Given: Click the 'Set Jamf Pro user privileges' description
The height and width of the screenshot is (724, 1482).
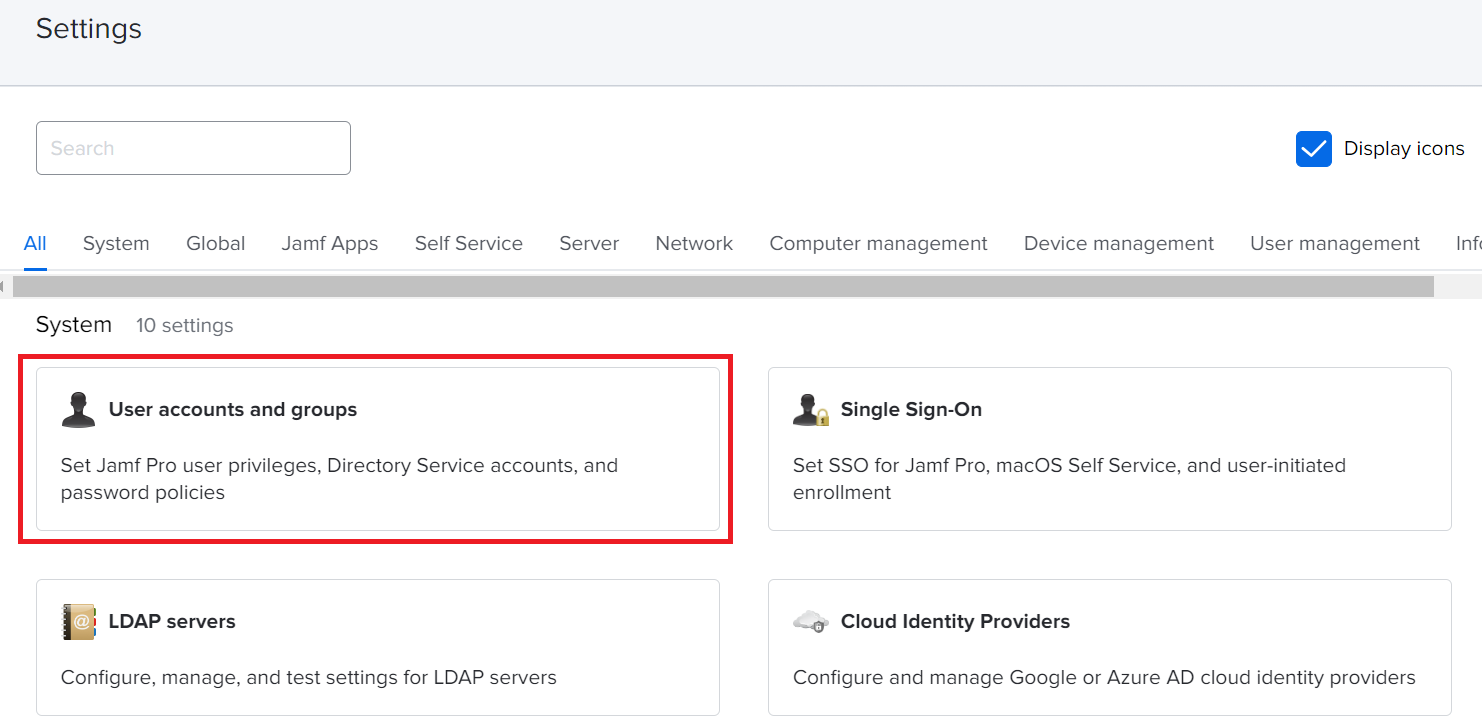Looking at the screenshot, I should (x=340, y=479).
